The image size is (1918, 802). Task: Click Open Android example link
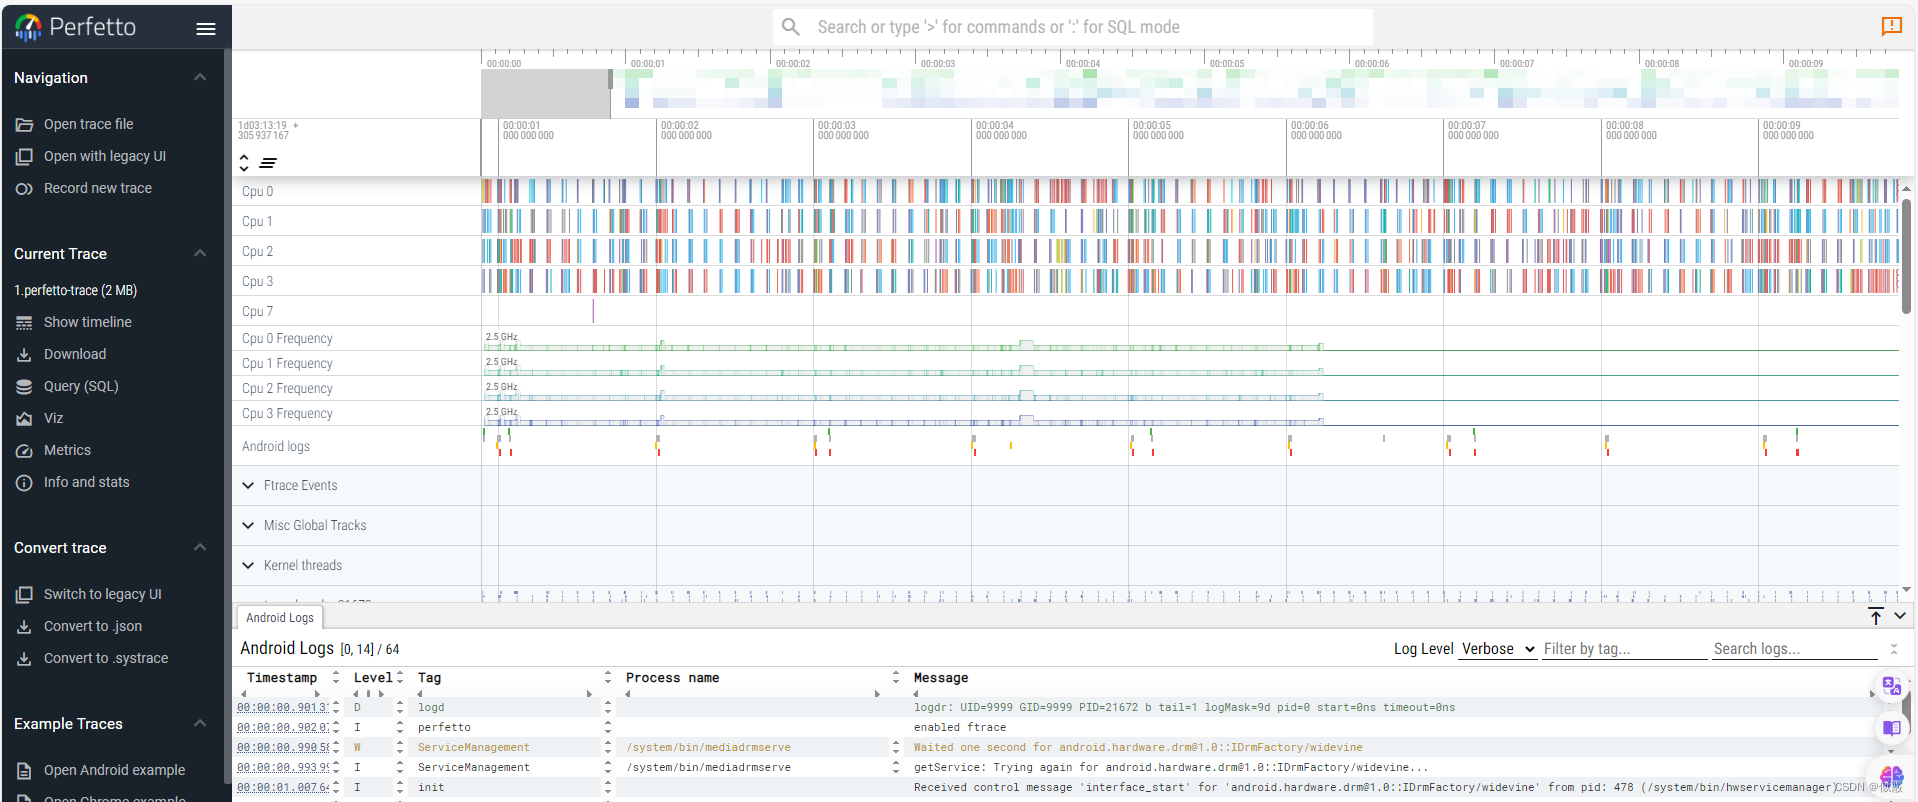pos(115,771)
